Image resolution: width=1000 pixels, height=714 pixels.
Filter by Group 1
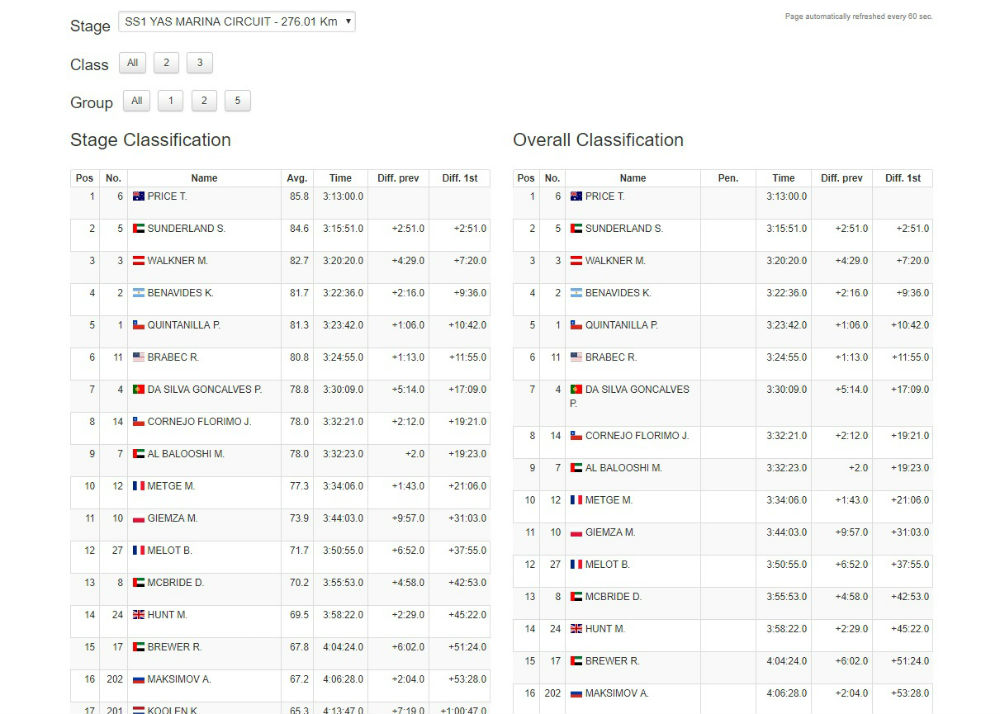pos(171,101)
